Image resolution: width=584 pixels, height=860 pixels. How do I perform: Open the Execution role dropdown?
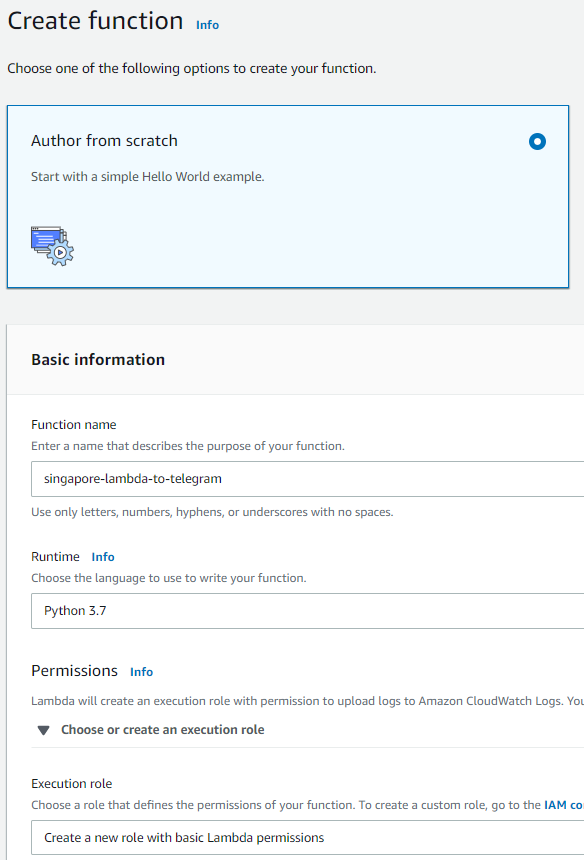point(307,838)
